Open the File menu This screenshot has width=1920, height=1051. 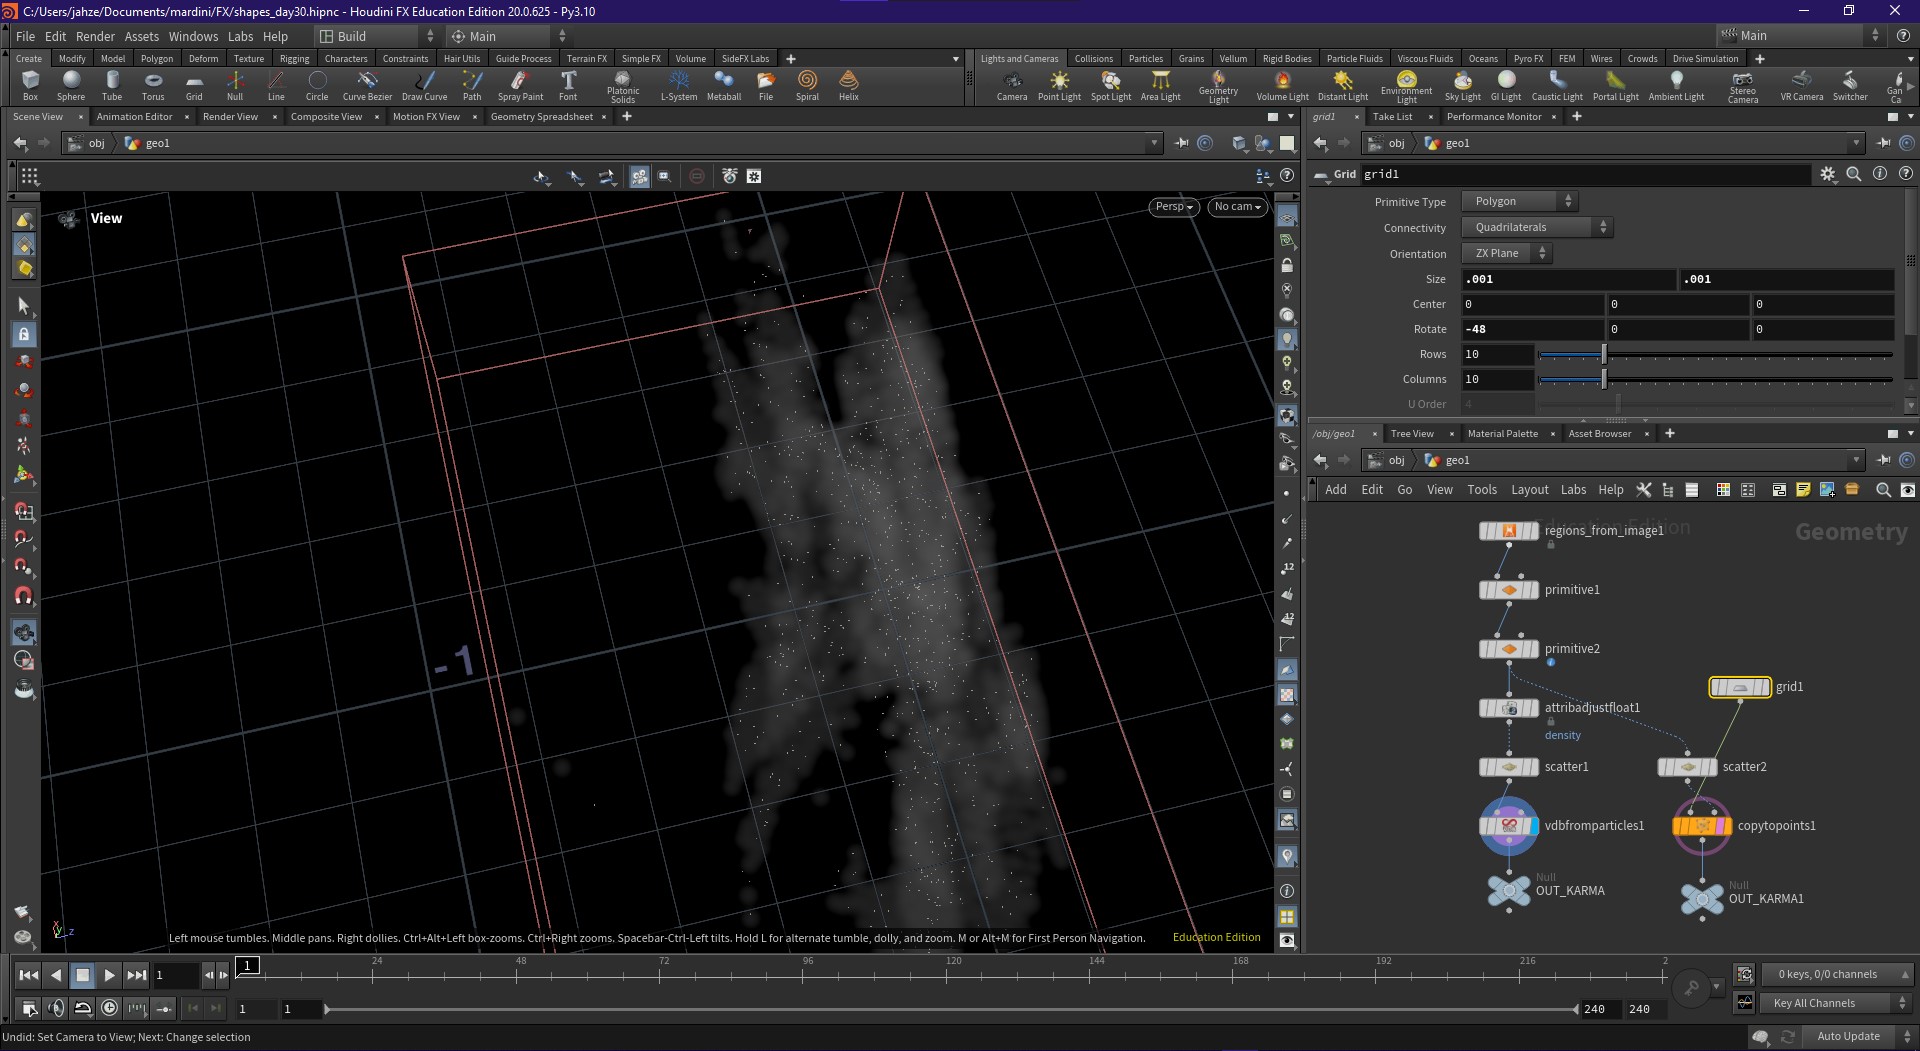click(x=25, y=36)
